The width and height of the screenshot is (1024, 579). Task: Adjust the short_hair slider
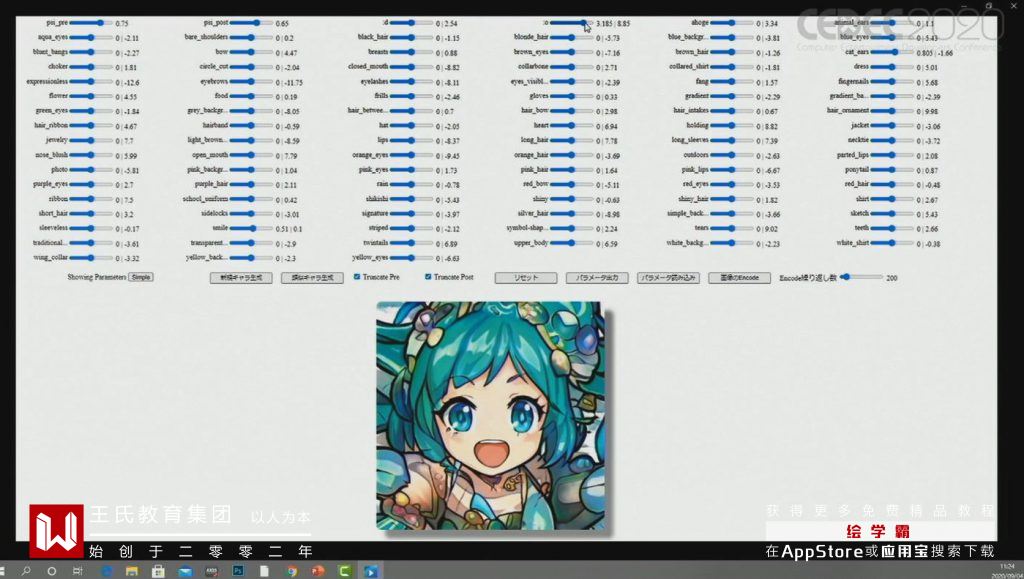[x=91, y=213]
